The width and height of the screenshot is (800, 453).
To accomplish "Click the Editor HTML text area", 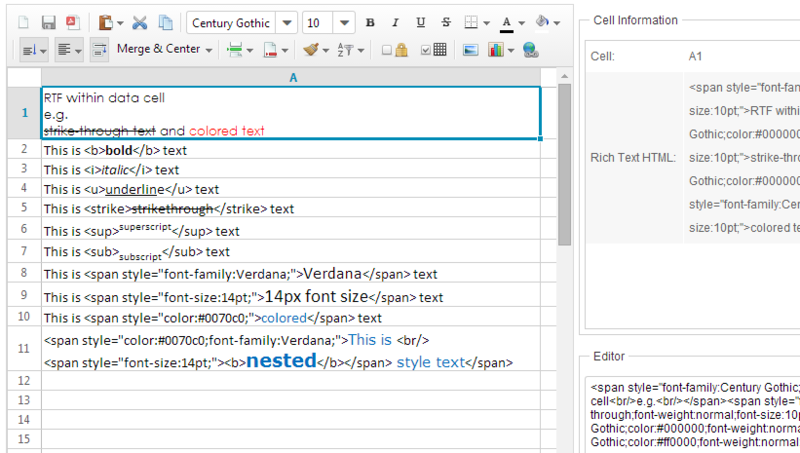I will click(695, 415).
